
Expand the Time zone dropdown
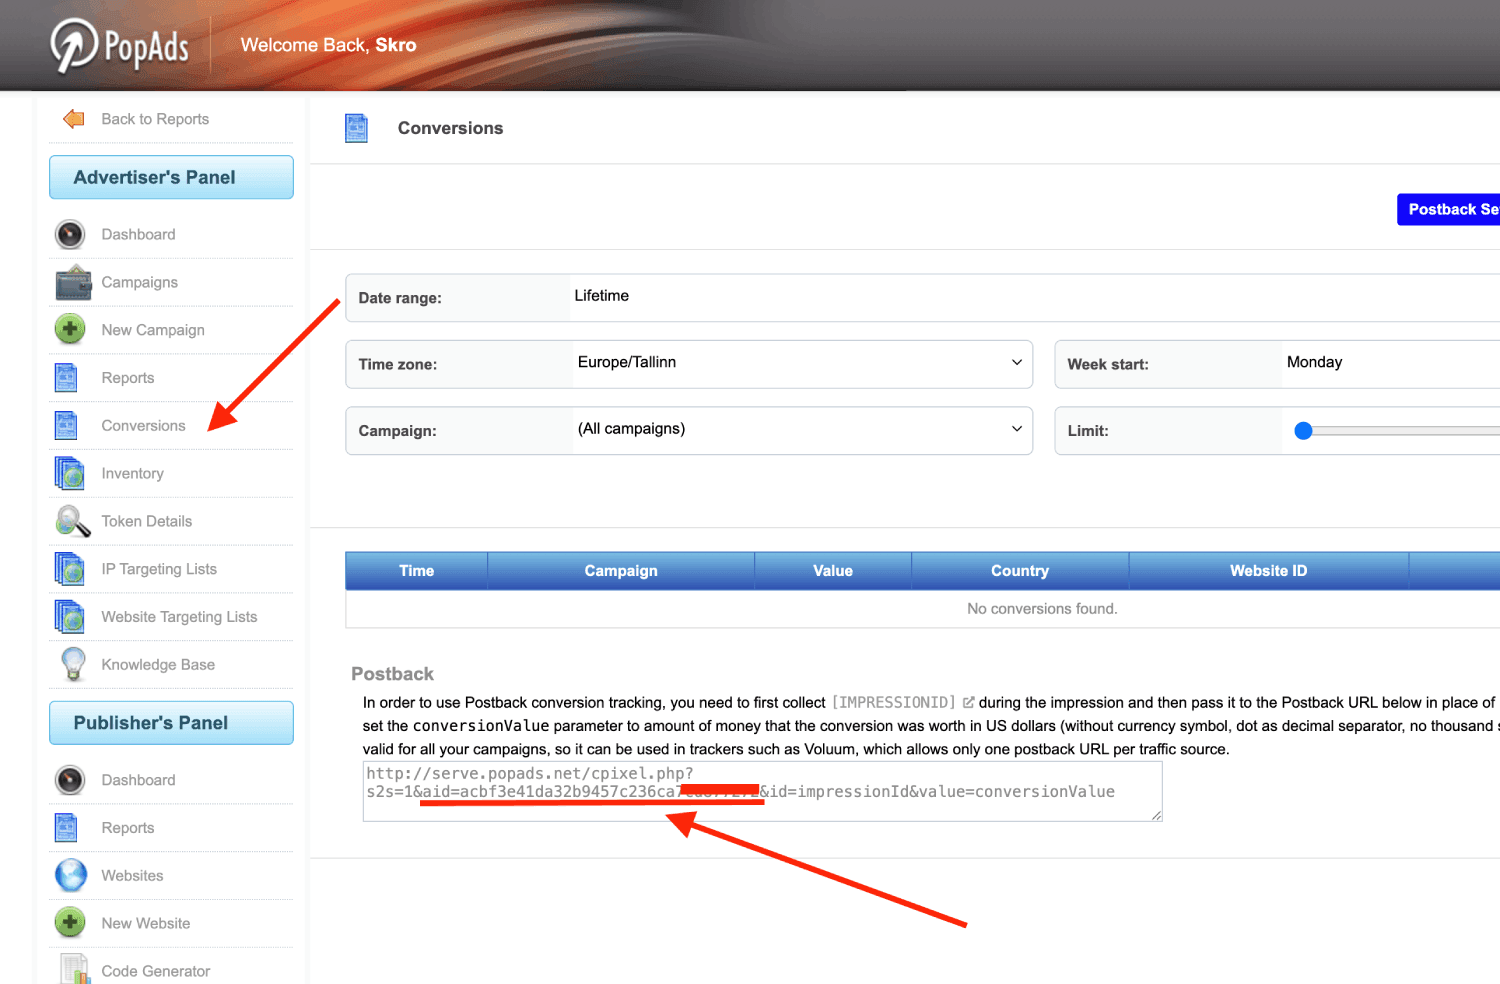click(x=803, y=363)
